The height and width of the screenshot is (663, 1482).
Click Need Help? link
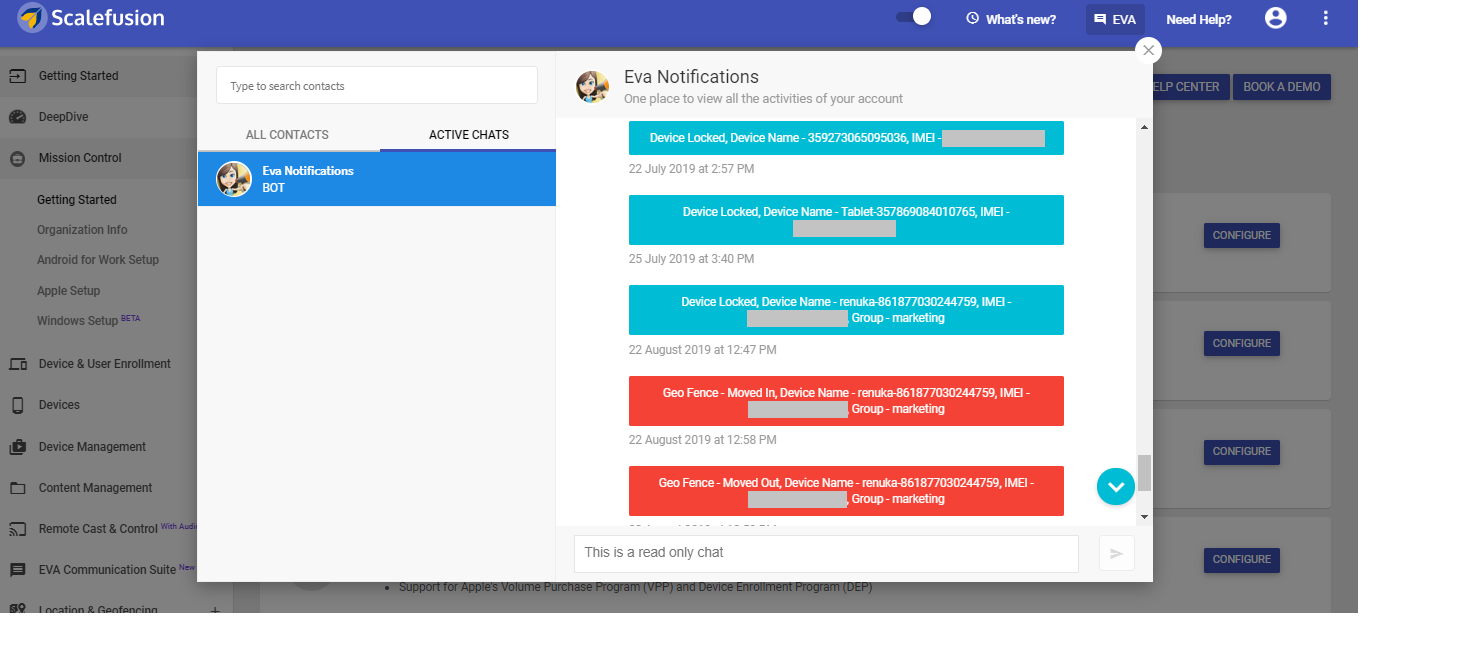point(1199,20)
